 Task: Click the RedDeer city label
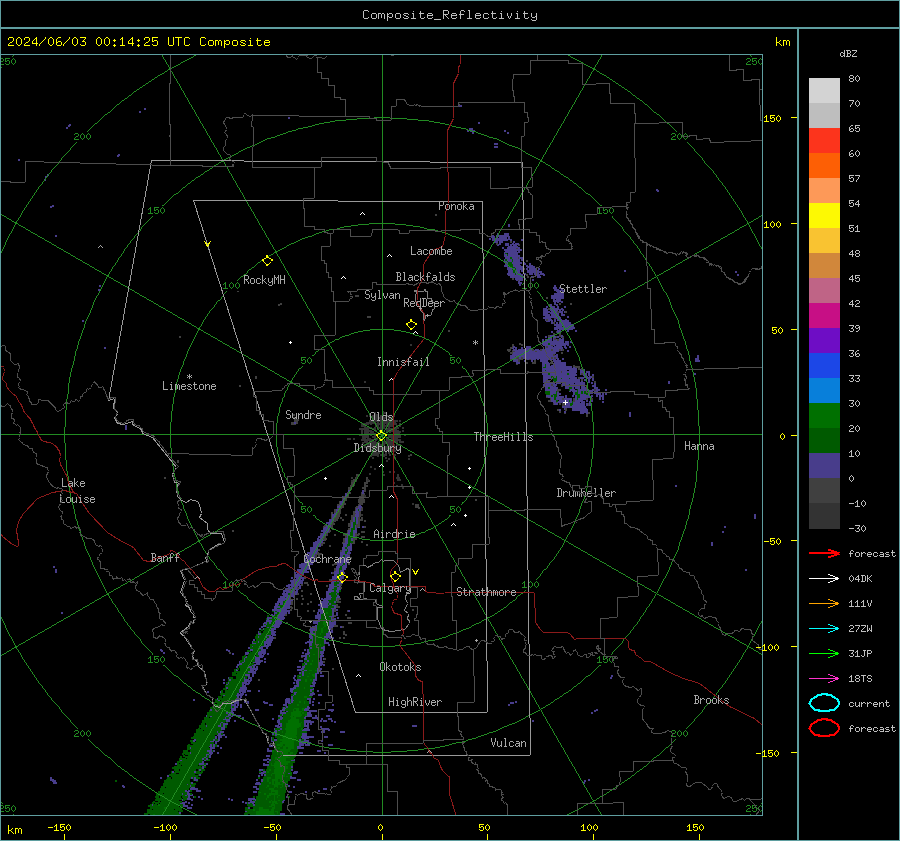[x=424, y=303]
